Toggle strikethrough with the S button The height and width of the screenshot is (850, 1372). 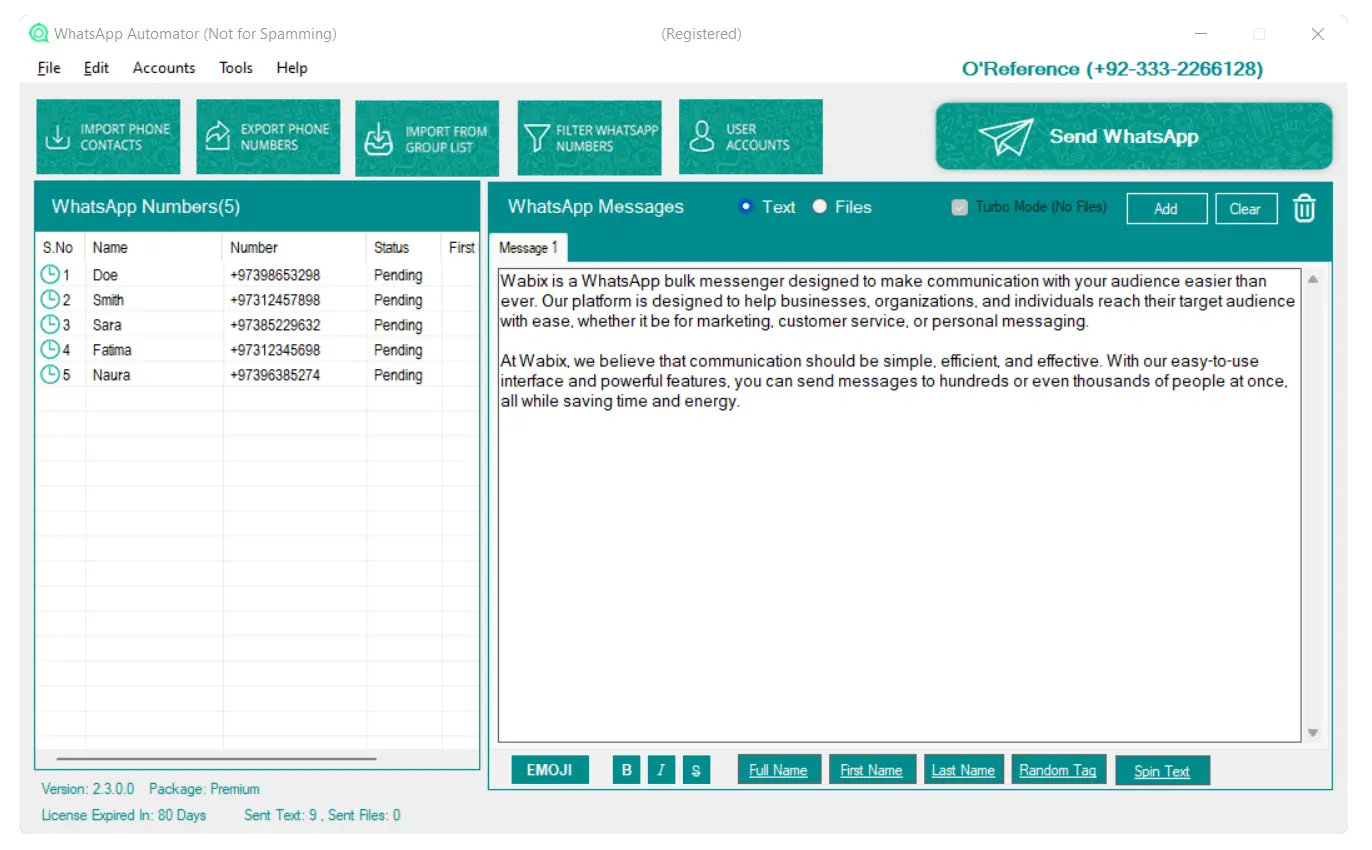tap(696, 770)
